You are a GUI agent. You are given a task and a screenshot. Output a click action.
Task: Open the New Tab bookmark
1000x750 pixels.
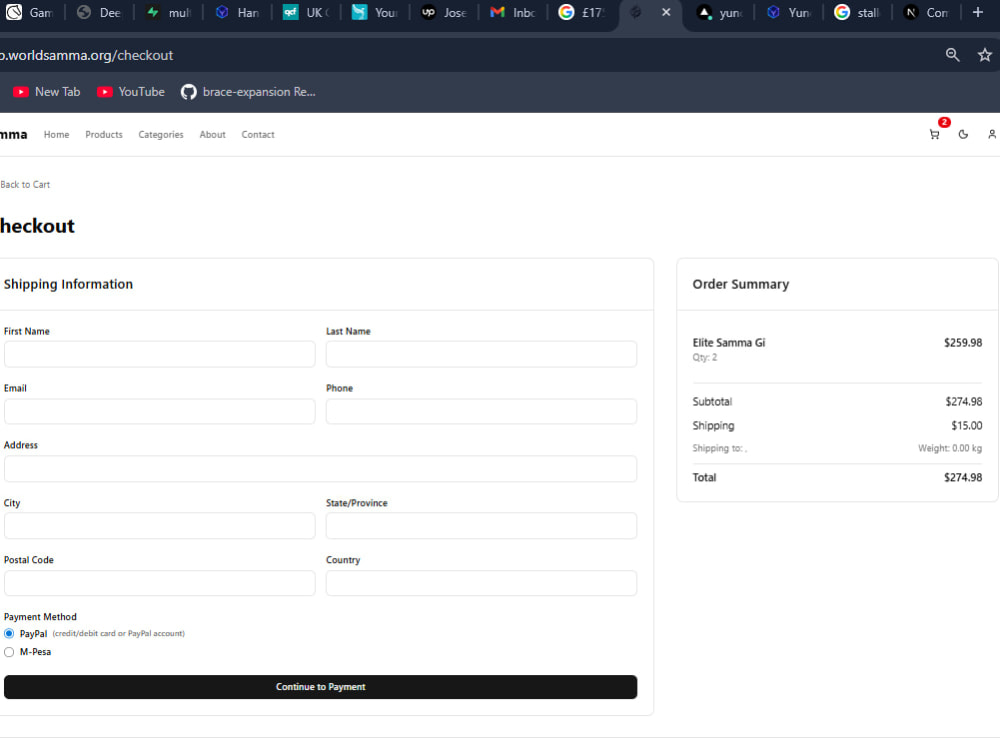(47, 92)
